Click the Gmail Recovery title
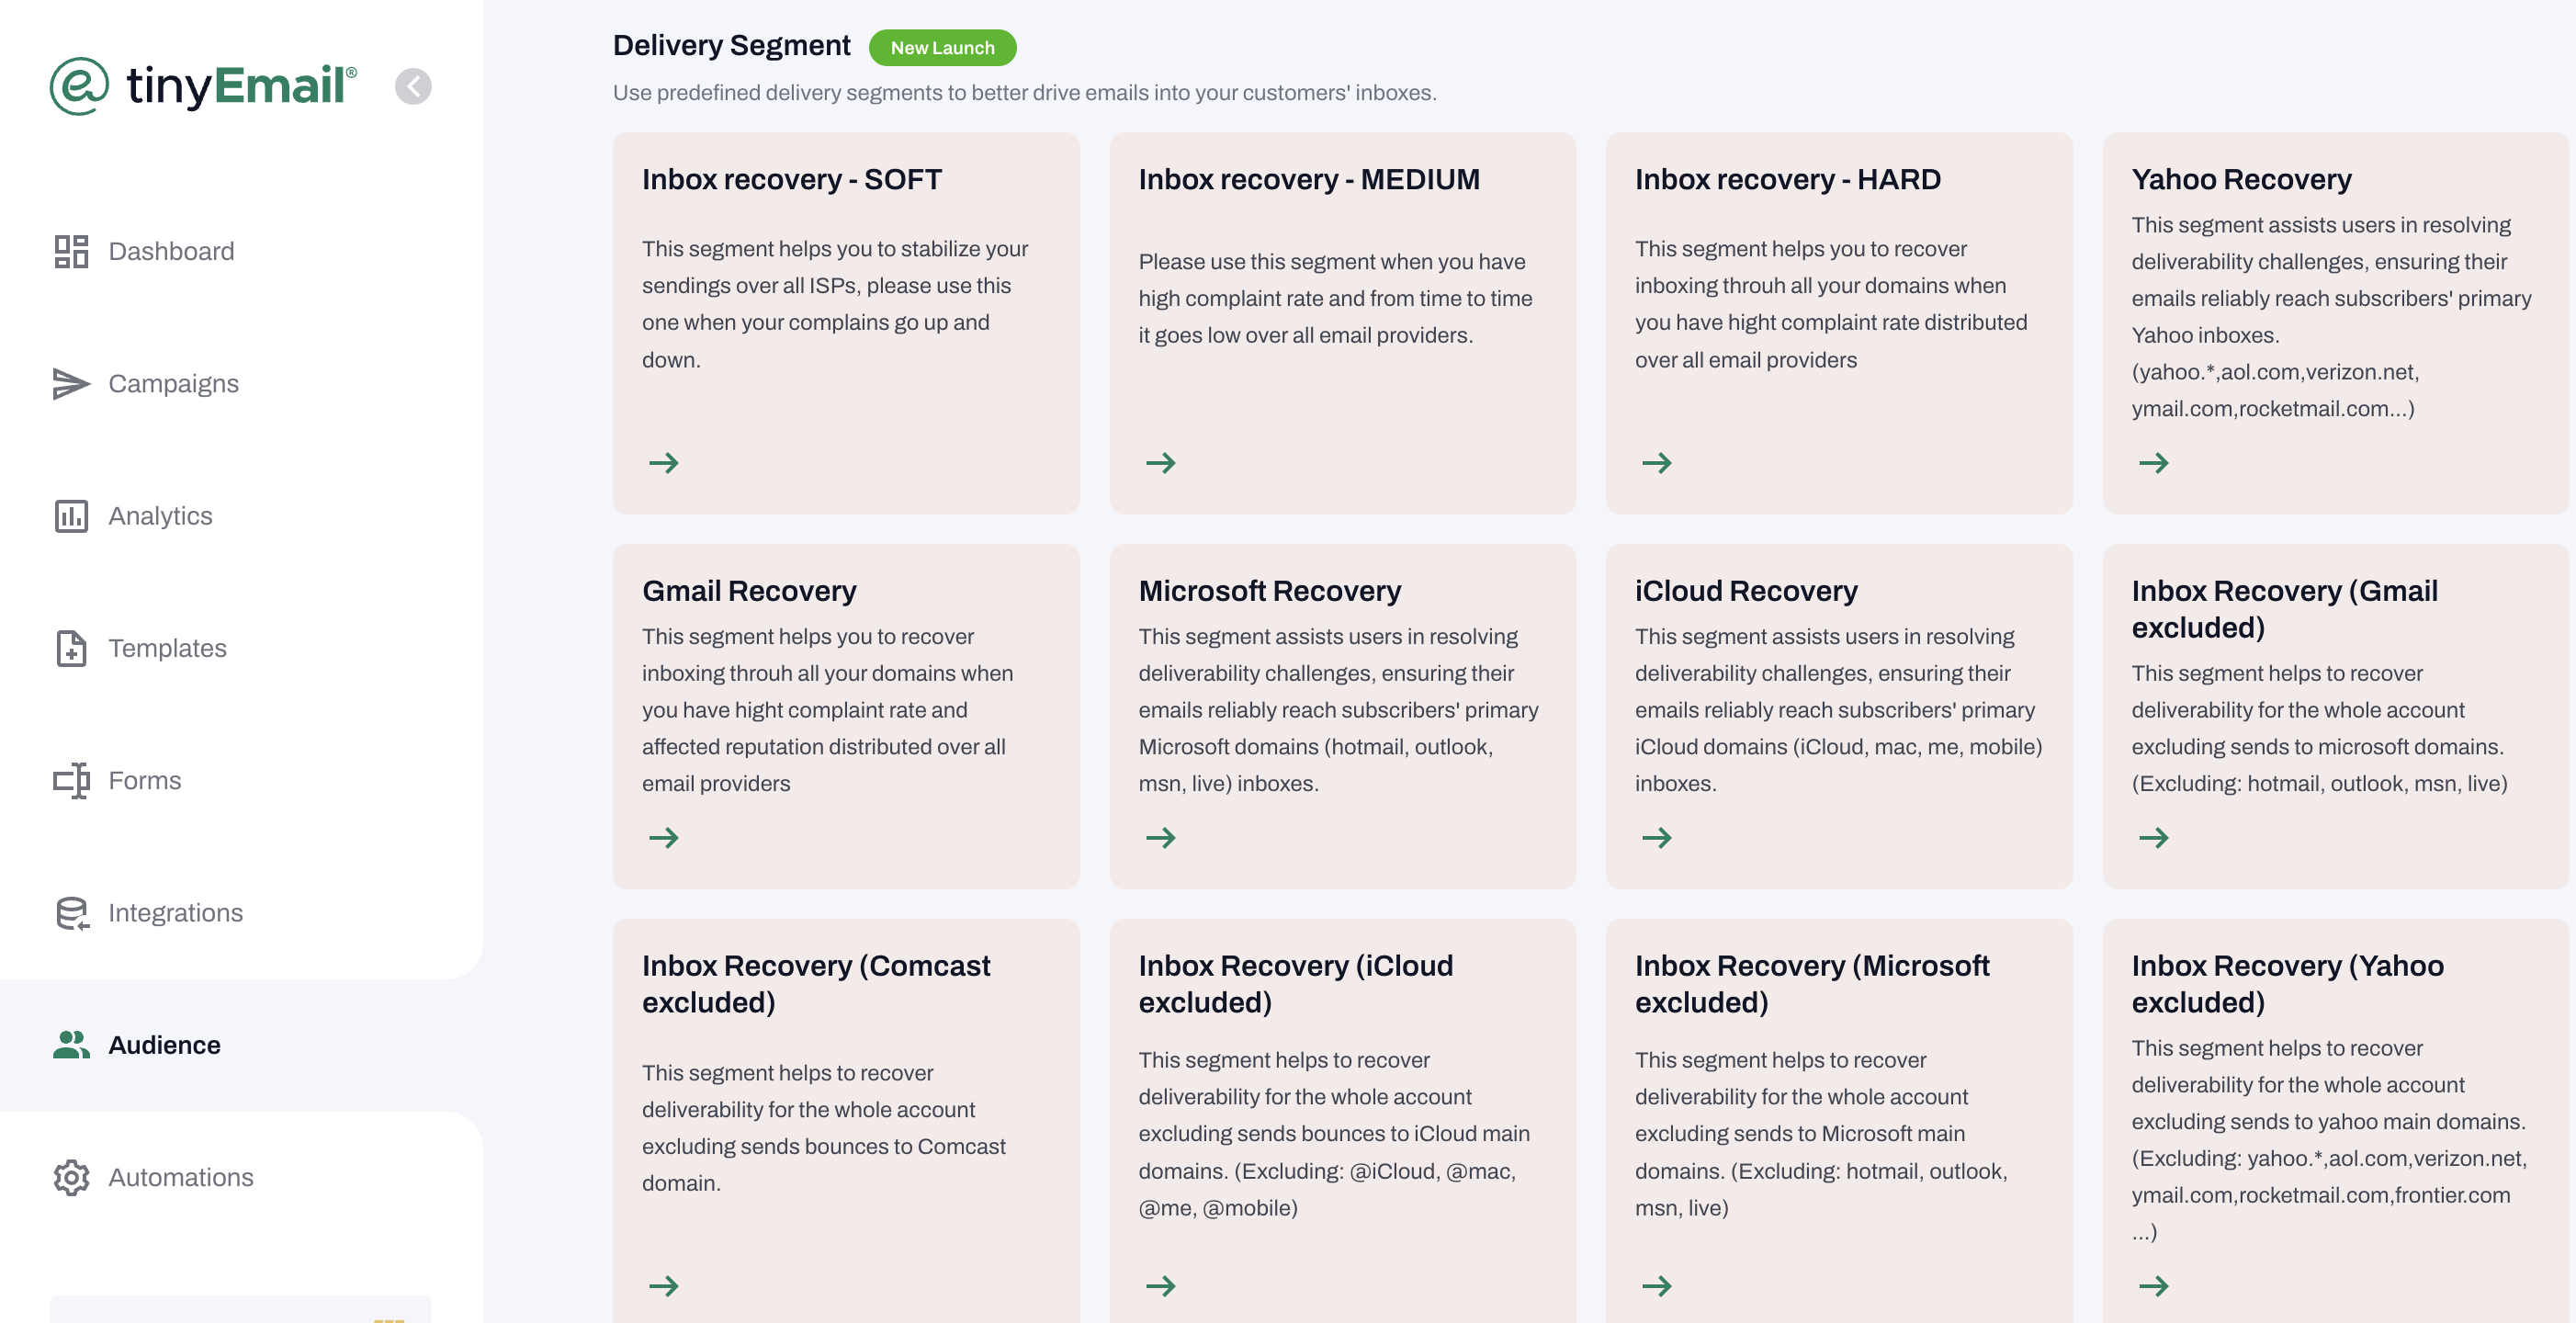 click(749, 591)
